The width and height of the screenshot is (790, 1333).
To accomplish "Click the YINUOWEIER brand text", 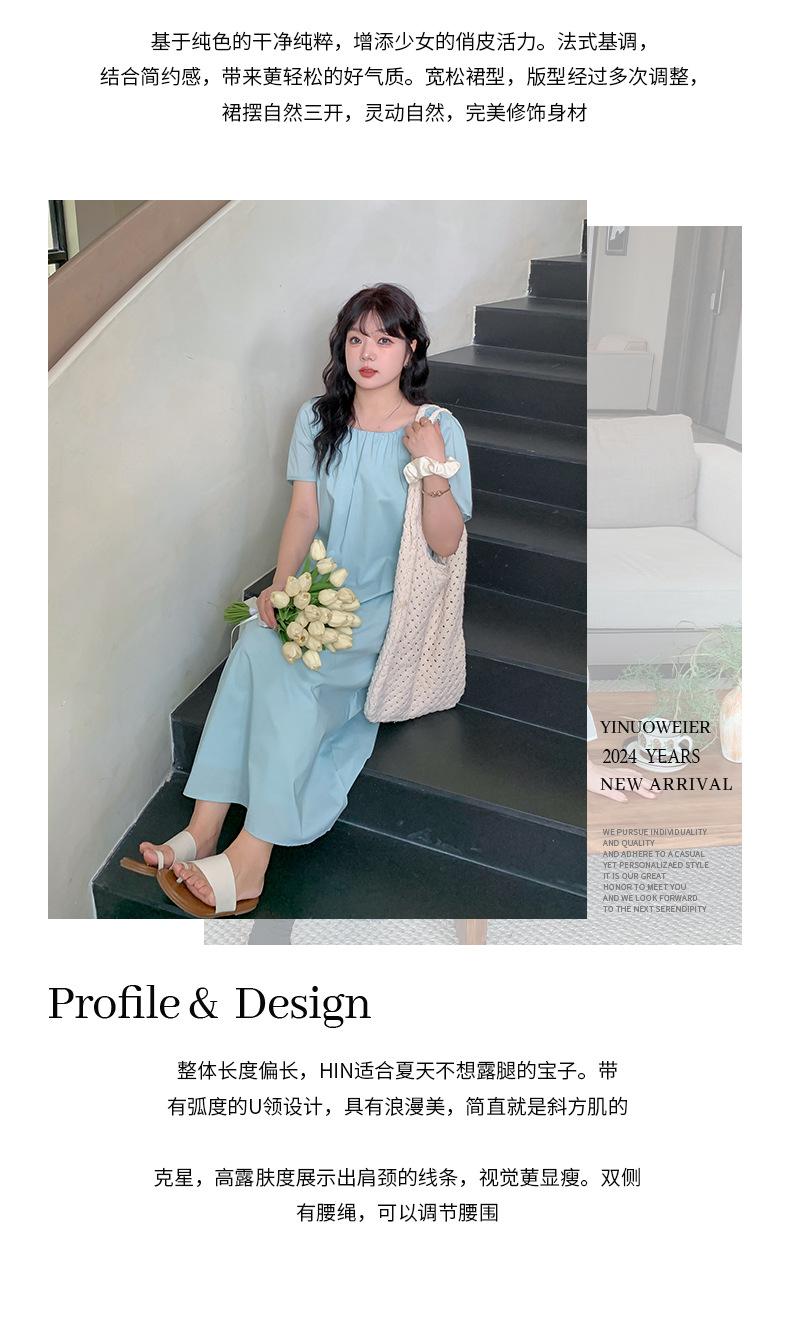I will 655,727.
